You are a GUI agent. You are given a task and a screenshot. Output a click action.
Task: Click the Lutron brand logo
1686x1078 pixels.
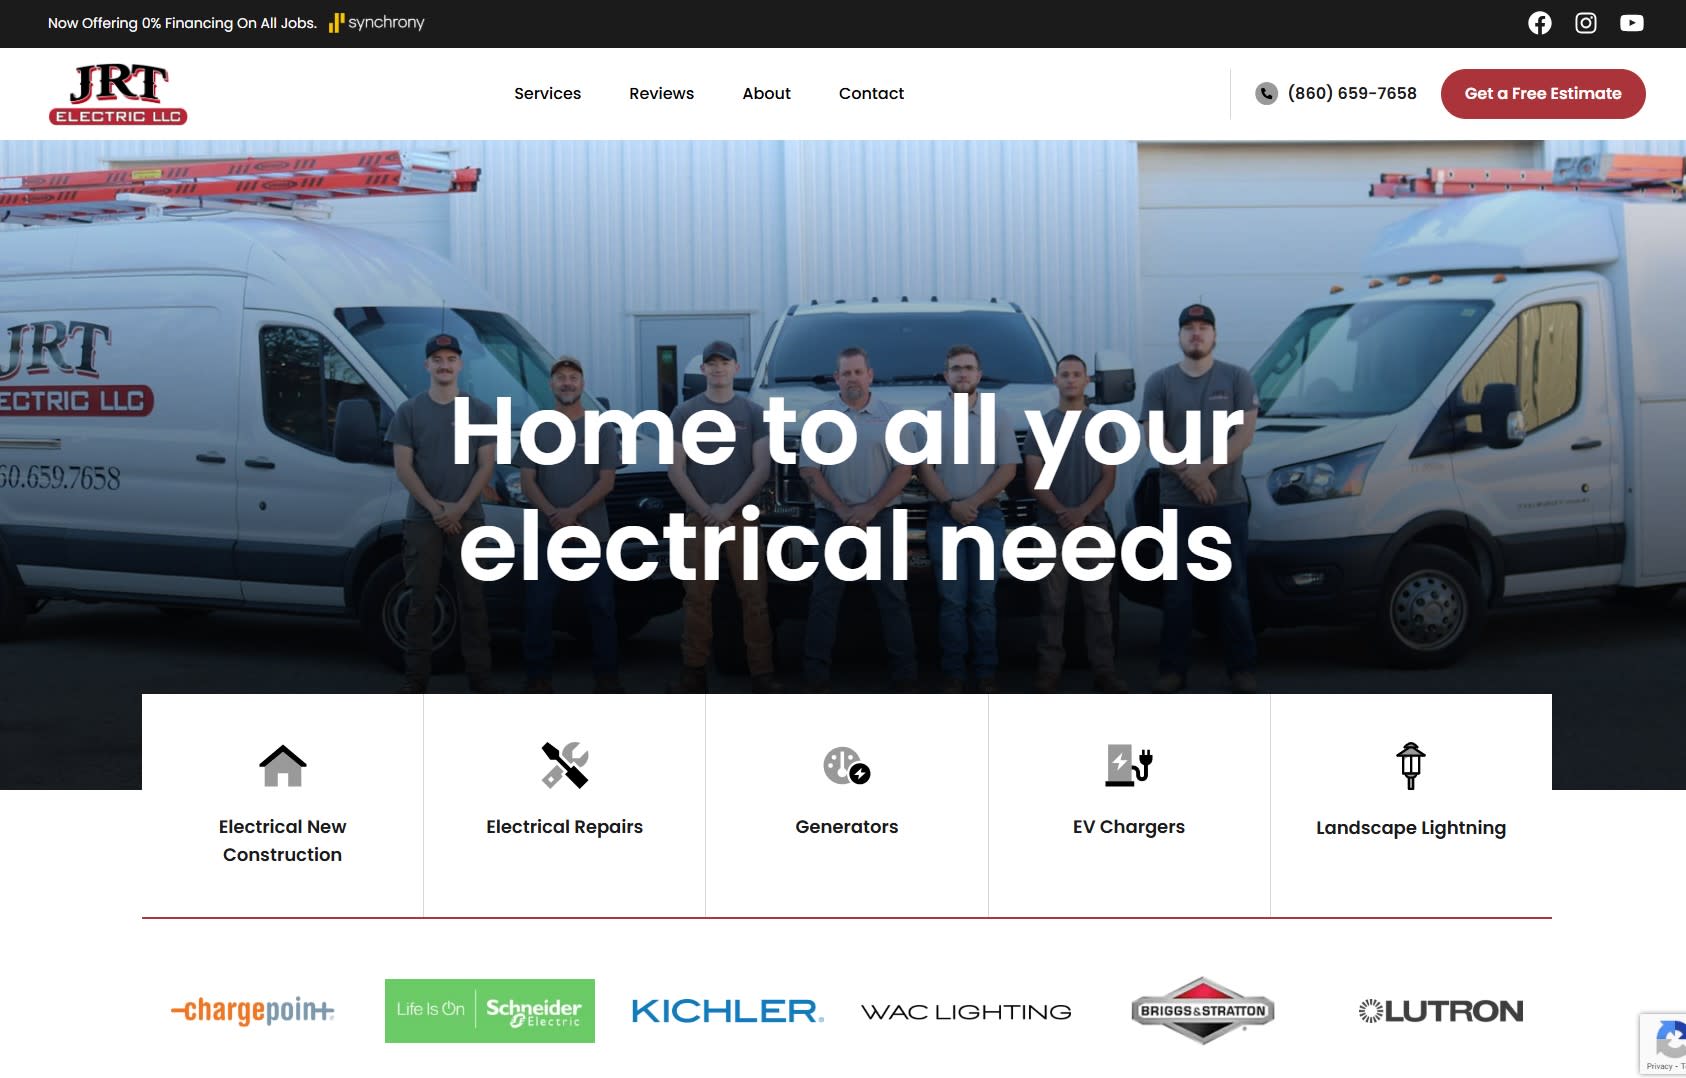click(1440, 1011)
